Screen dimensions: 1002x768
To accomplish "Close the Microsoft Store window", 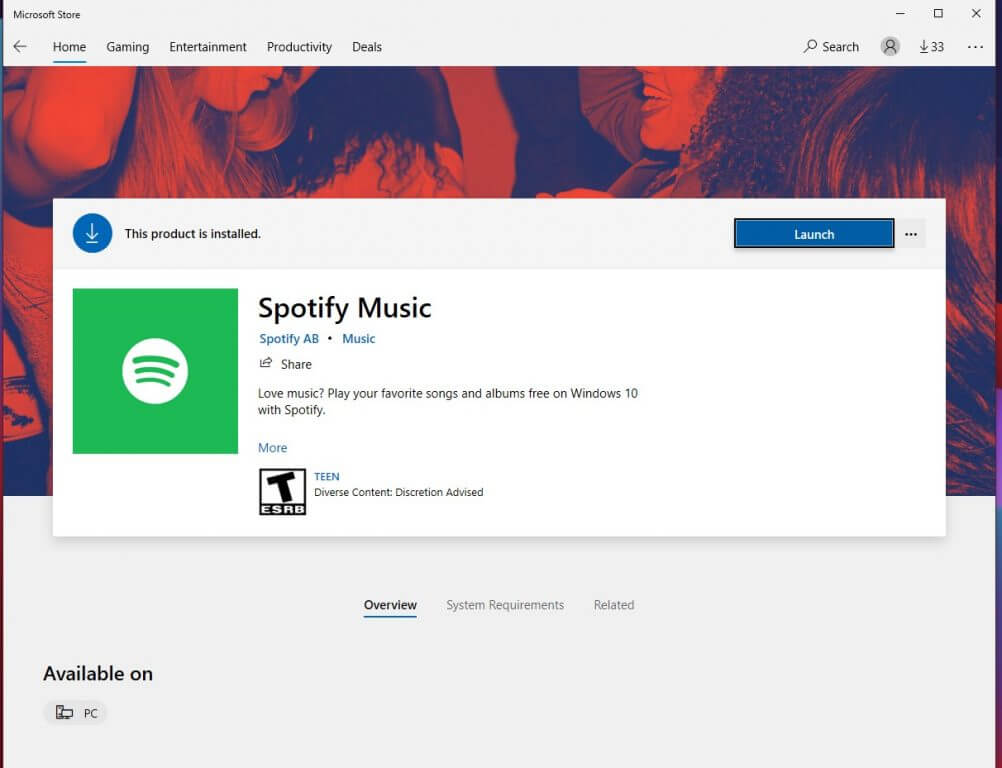I will coord(976,13).
